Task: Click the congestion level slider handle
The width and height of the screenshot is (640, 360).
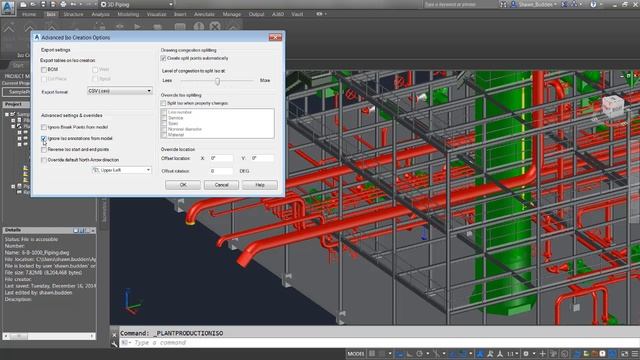Action: (x=218, y=81)
